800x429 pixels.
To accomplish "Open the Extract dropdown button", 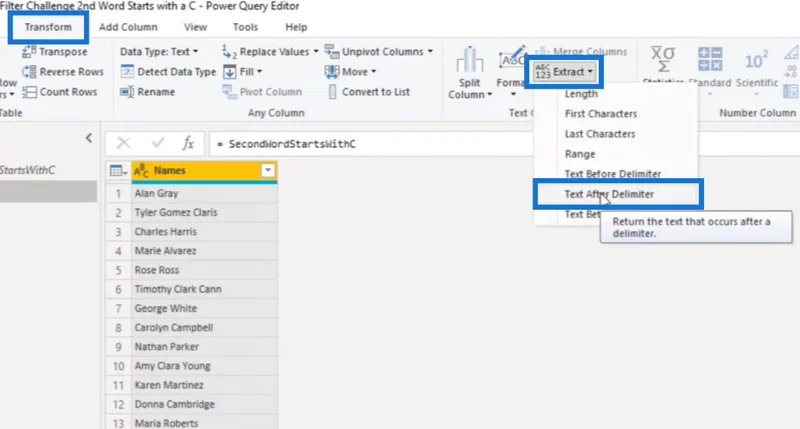I will [x=564, y=72].
